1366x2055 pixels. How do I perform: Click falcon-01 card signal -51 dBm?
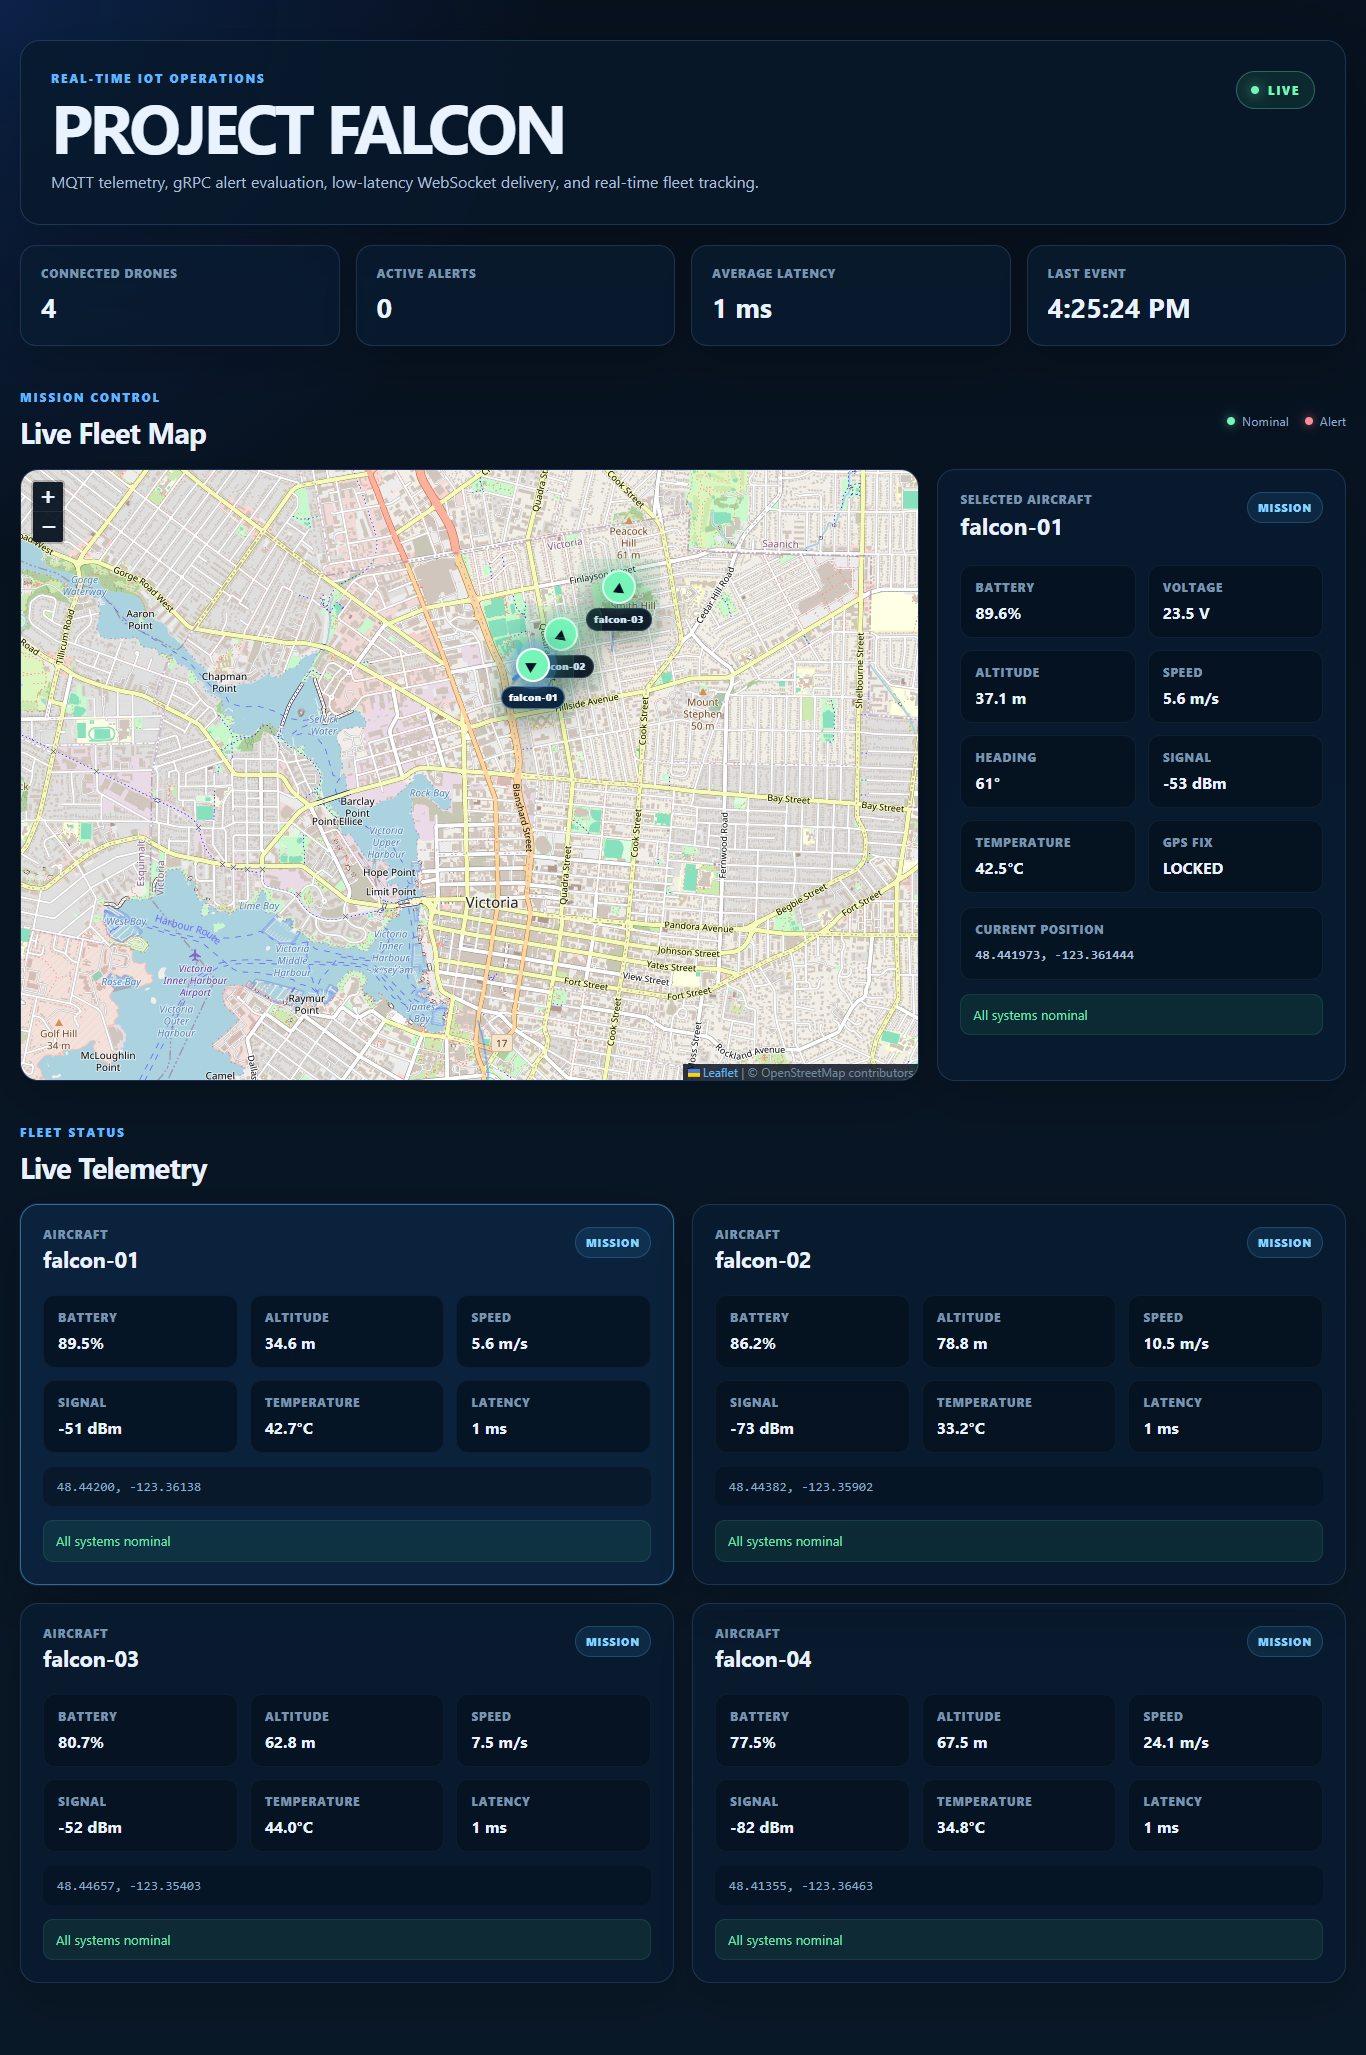pos(90,1429)
